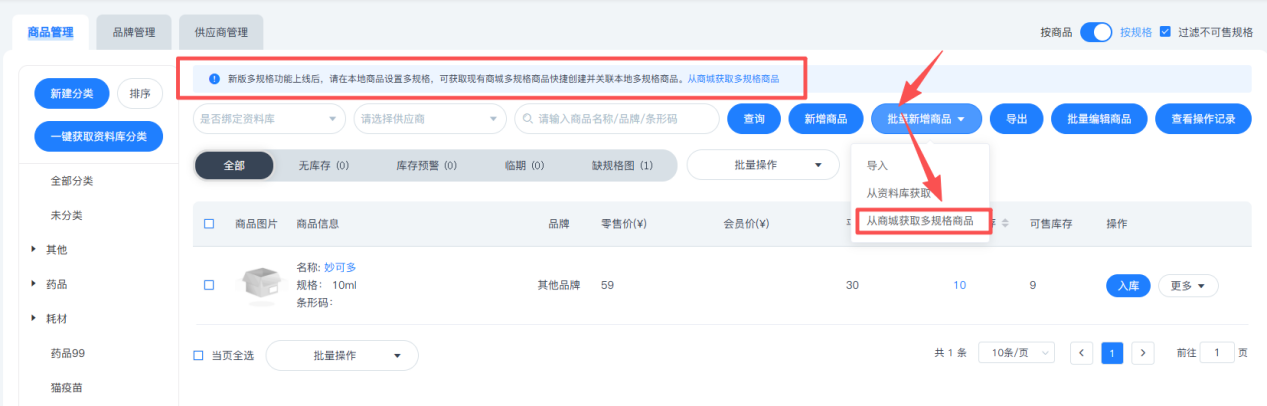Viewport: 1267px width, 406px height.
Task: Open 请选择供应商 dropdown
Action: click(x=429, y=119)
